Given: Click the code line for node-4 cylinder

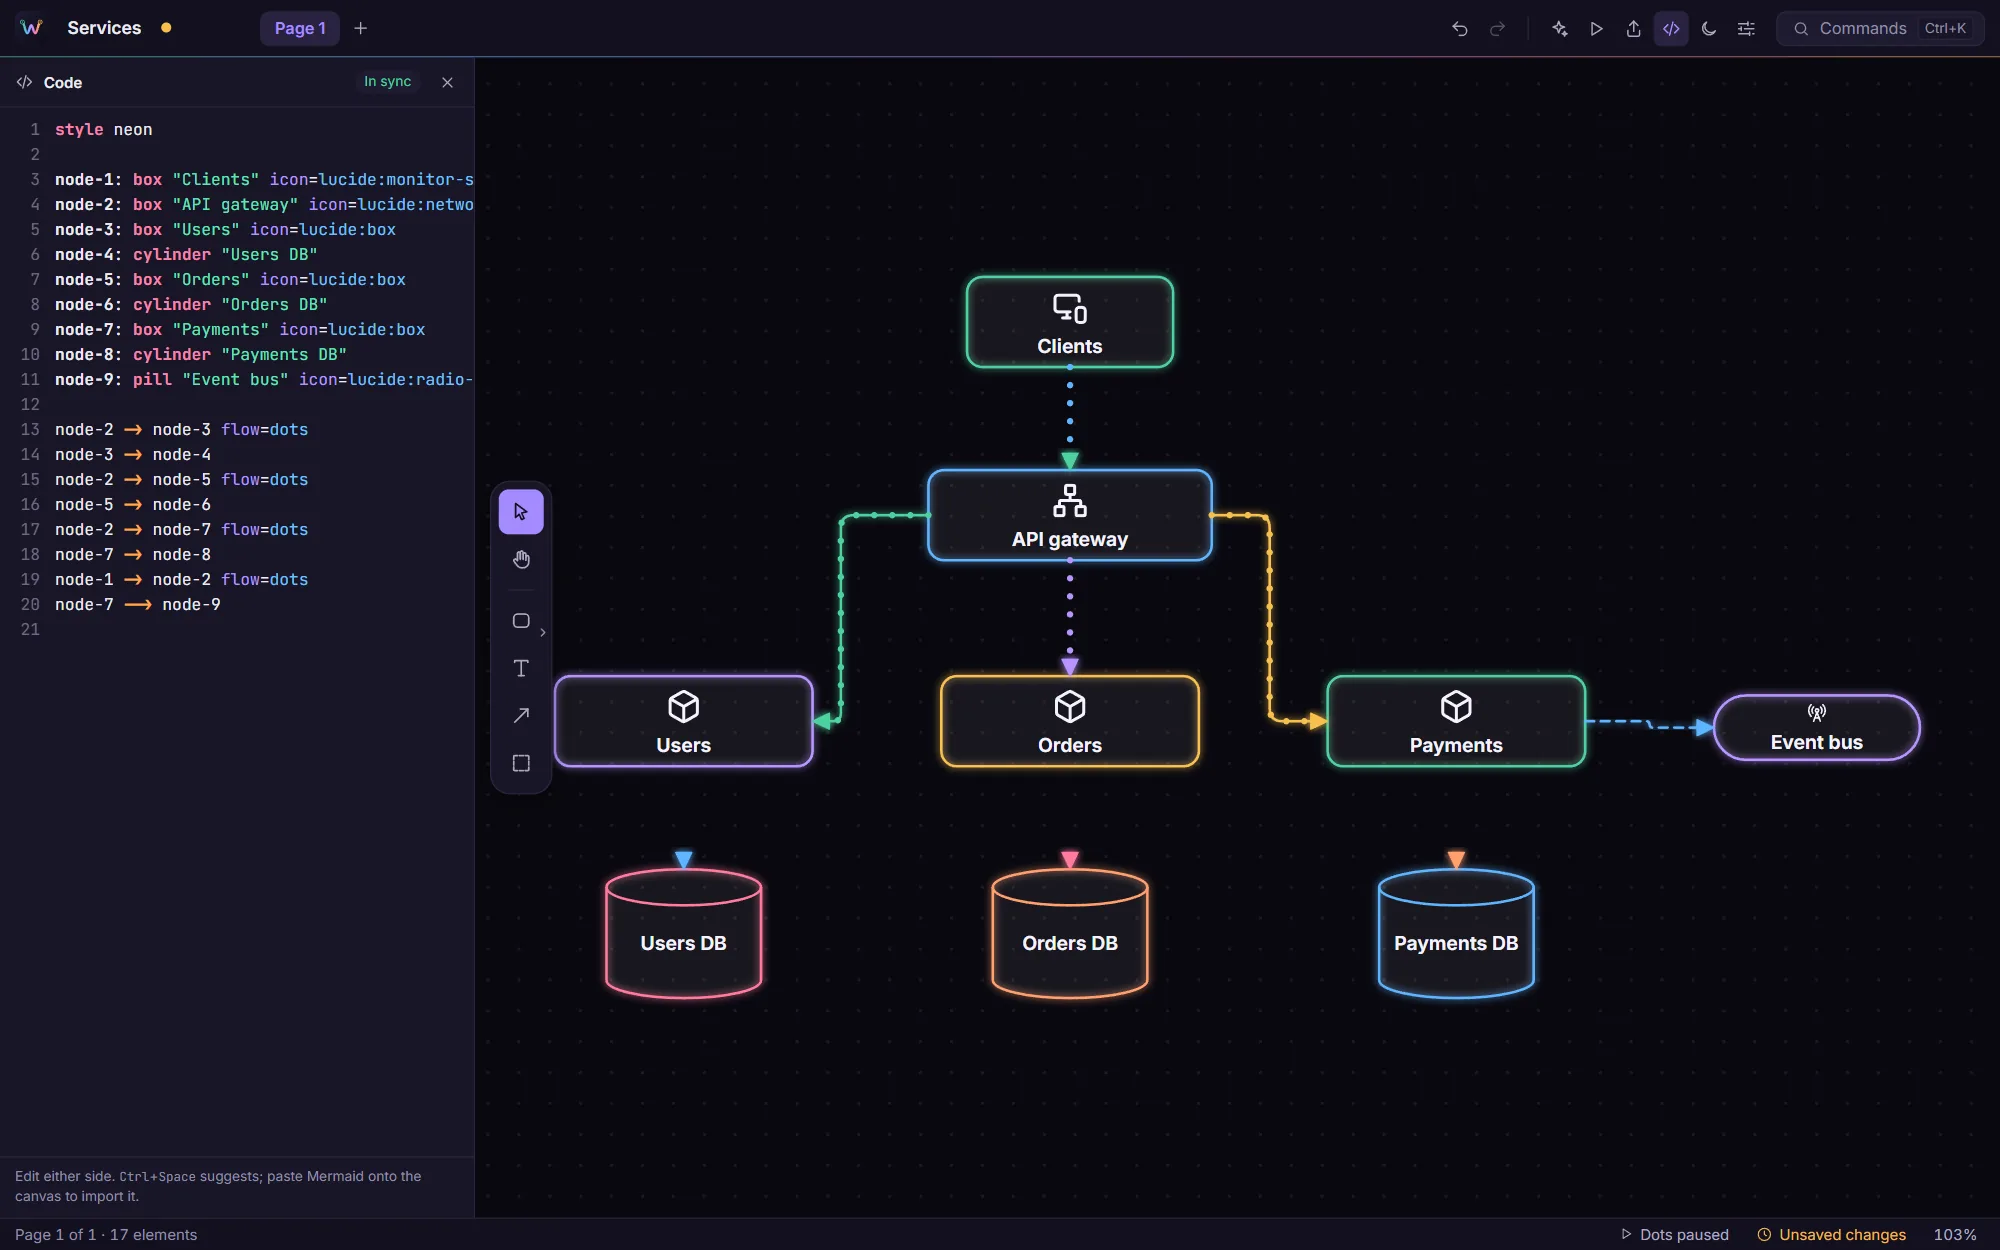Looking at the screenshot, I should point(186,254).
